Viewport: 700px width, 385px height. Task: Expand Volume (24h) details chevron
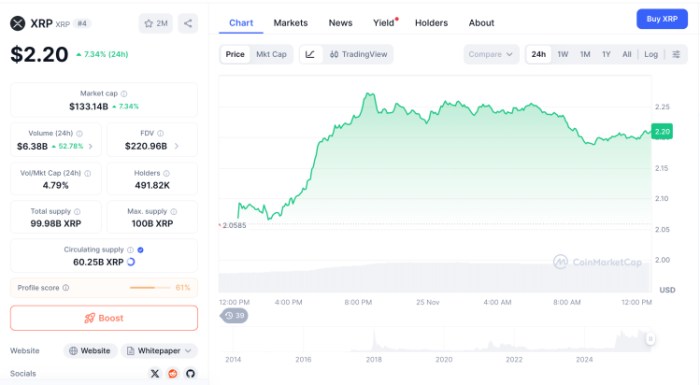pos(91,146)
